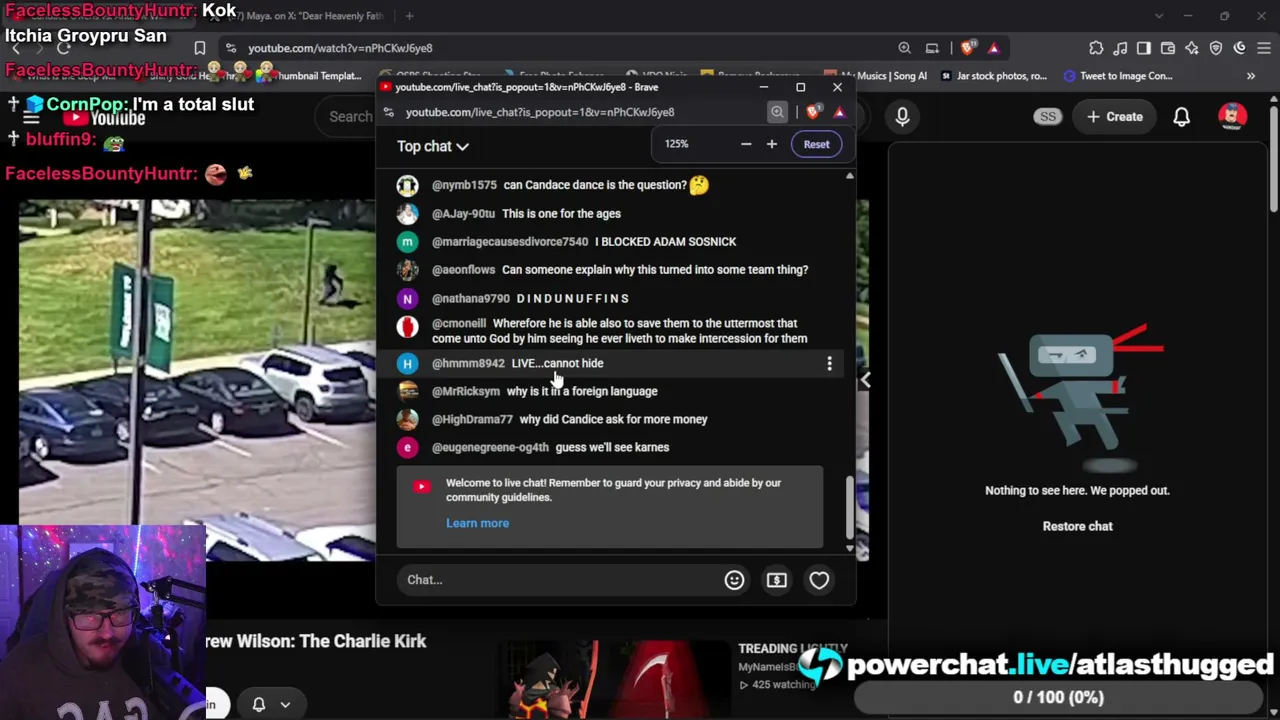Open the Jar stock photos bookmark
Screen dimensions: 1280x720
[993, 76]
